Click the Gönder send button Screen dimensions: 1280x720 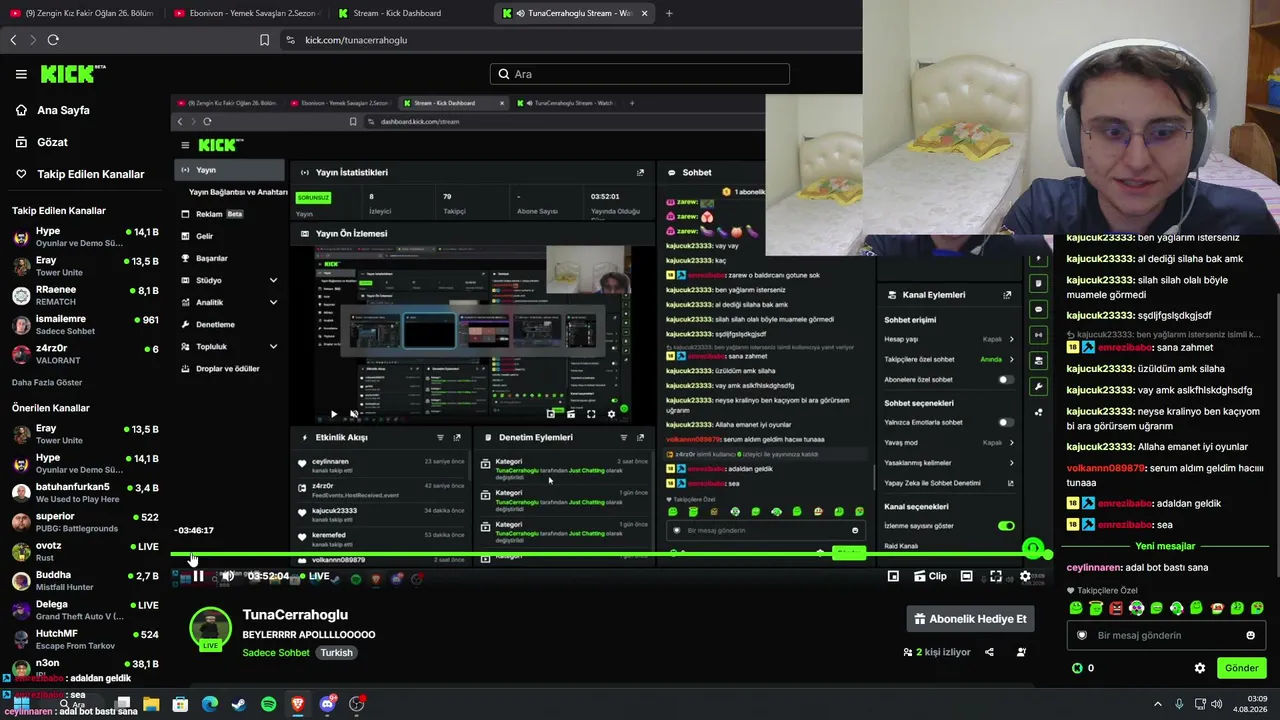point(1241,668)
